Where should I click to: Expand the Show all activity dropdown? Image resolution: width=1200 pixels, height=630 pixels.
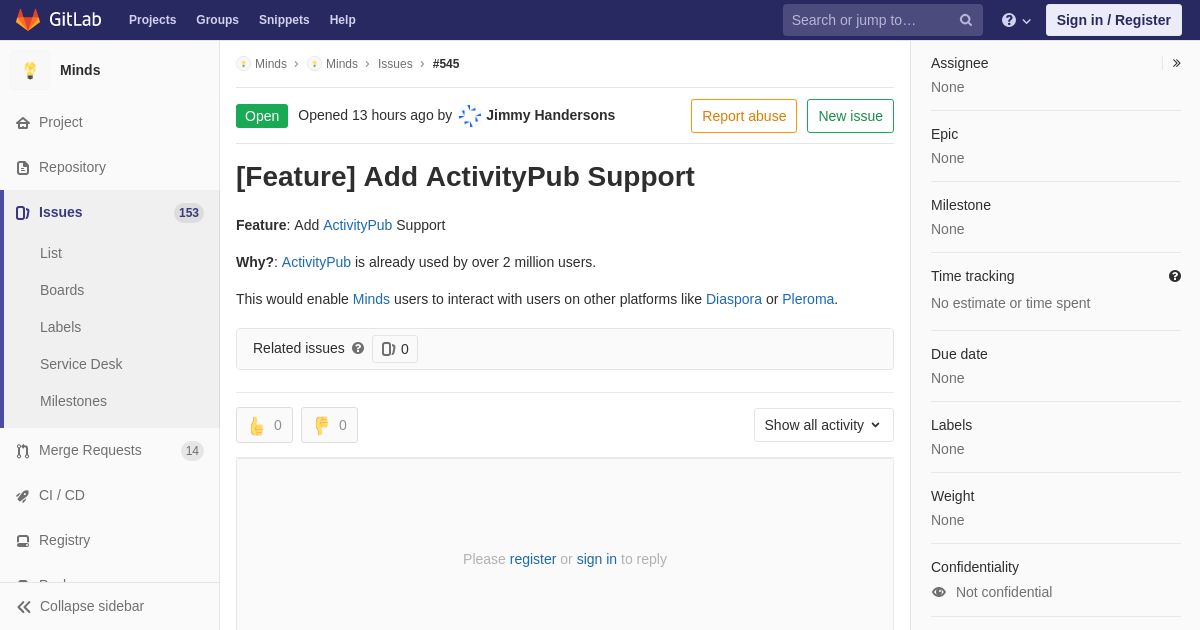pyautogui.click(x=824, y=425)
